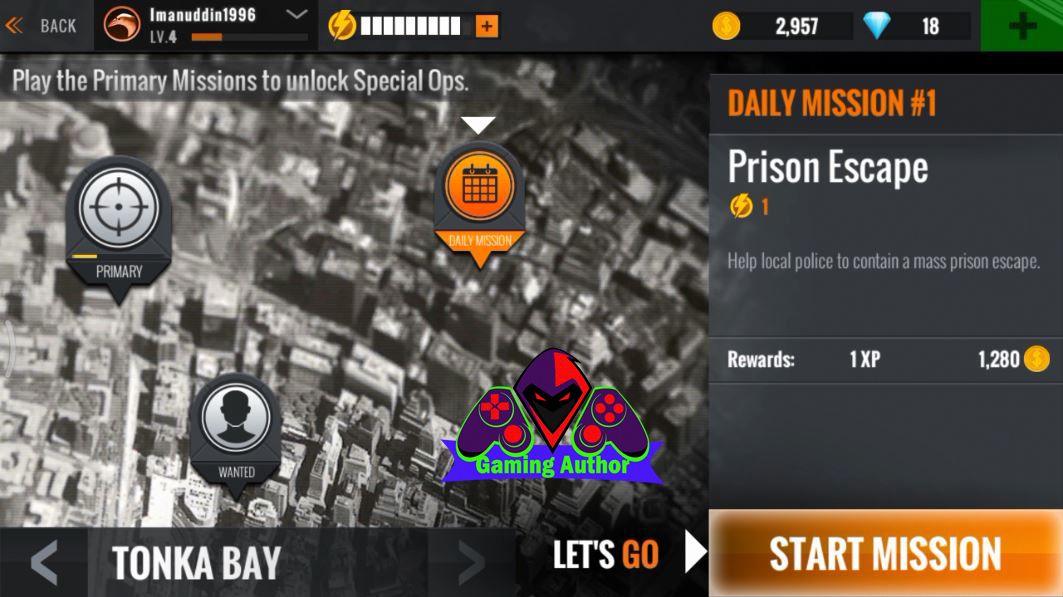Select the Daily Mission calendar marker
Image resolution: width=1063 pixels, height=597 pixels.
(479, 203)
